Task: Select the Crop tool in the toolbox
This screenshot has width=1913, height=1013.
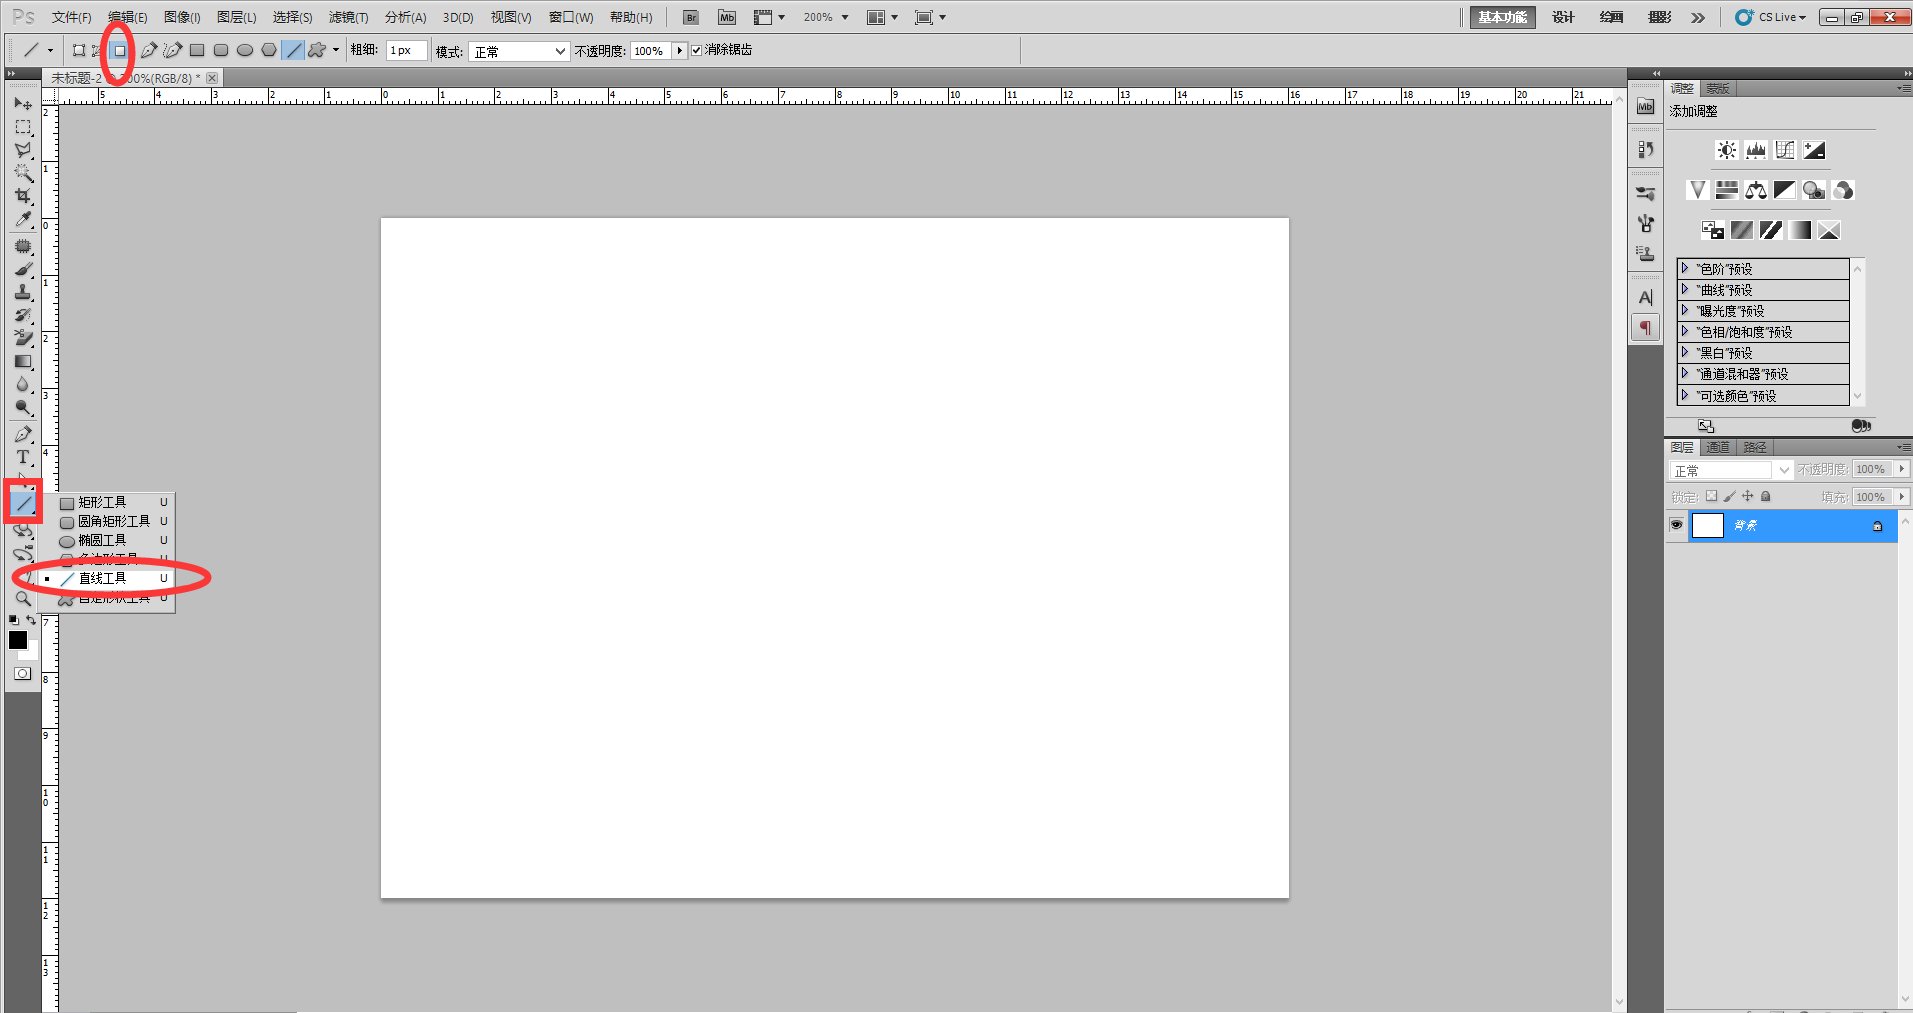Action: coord(23,196)
